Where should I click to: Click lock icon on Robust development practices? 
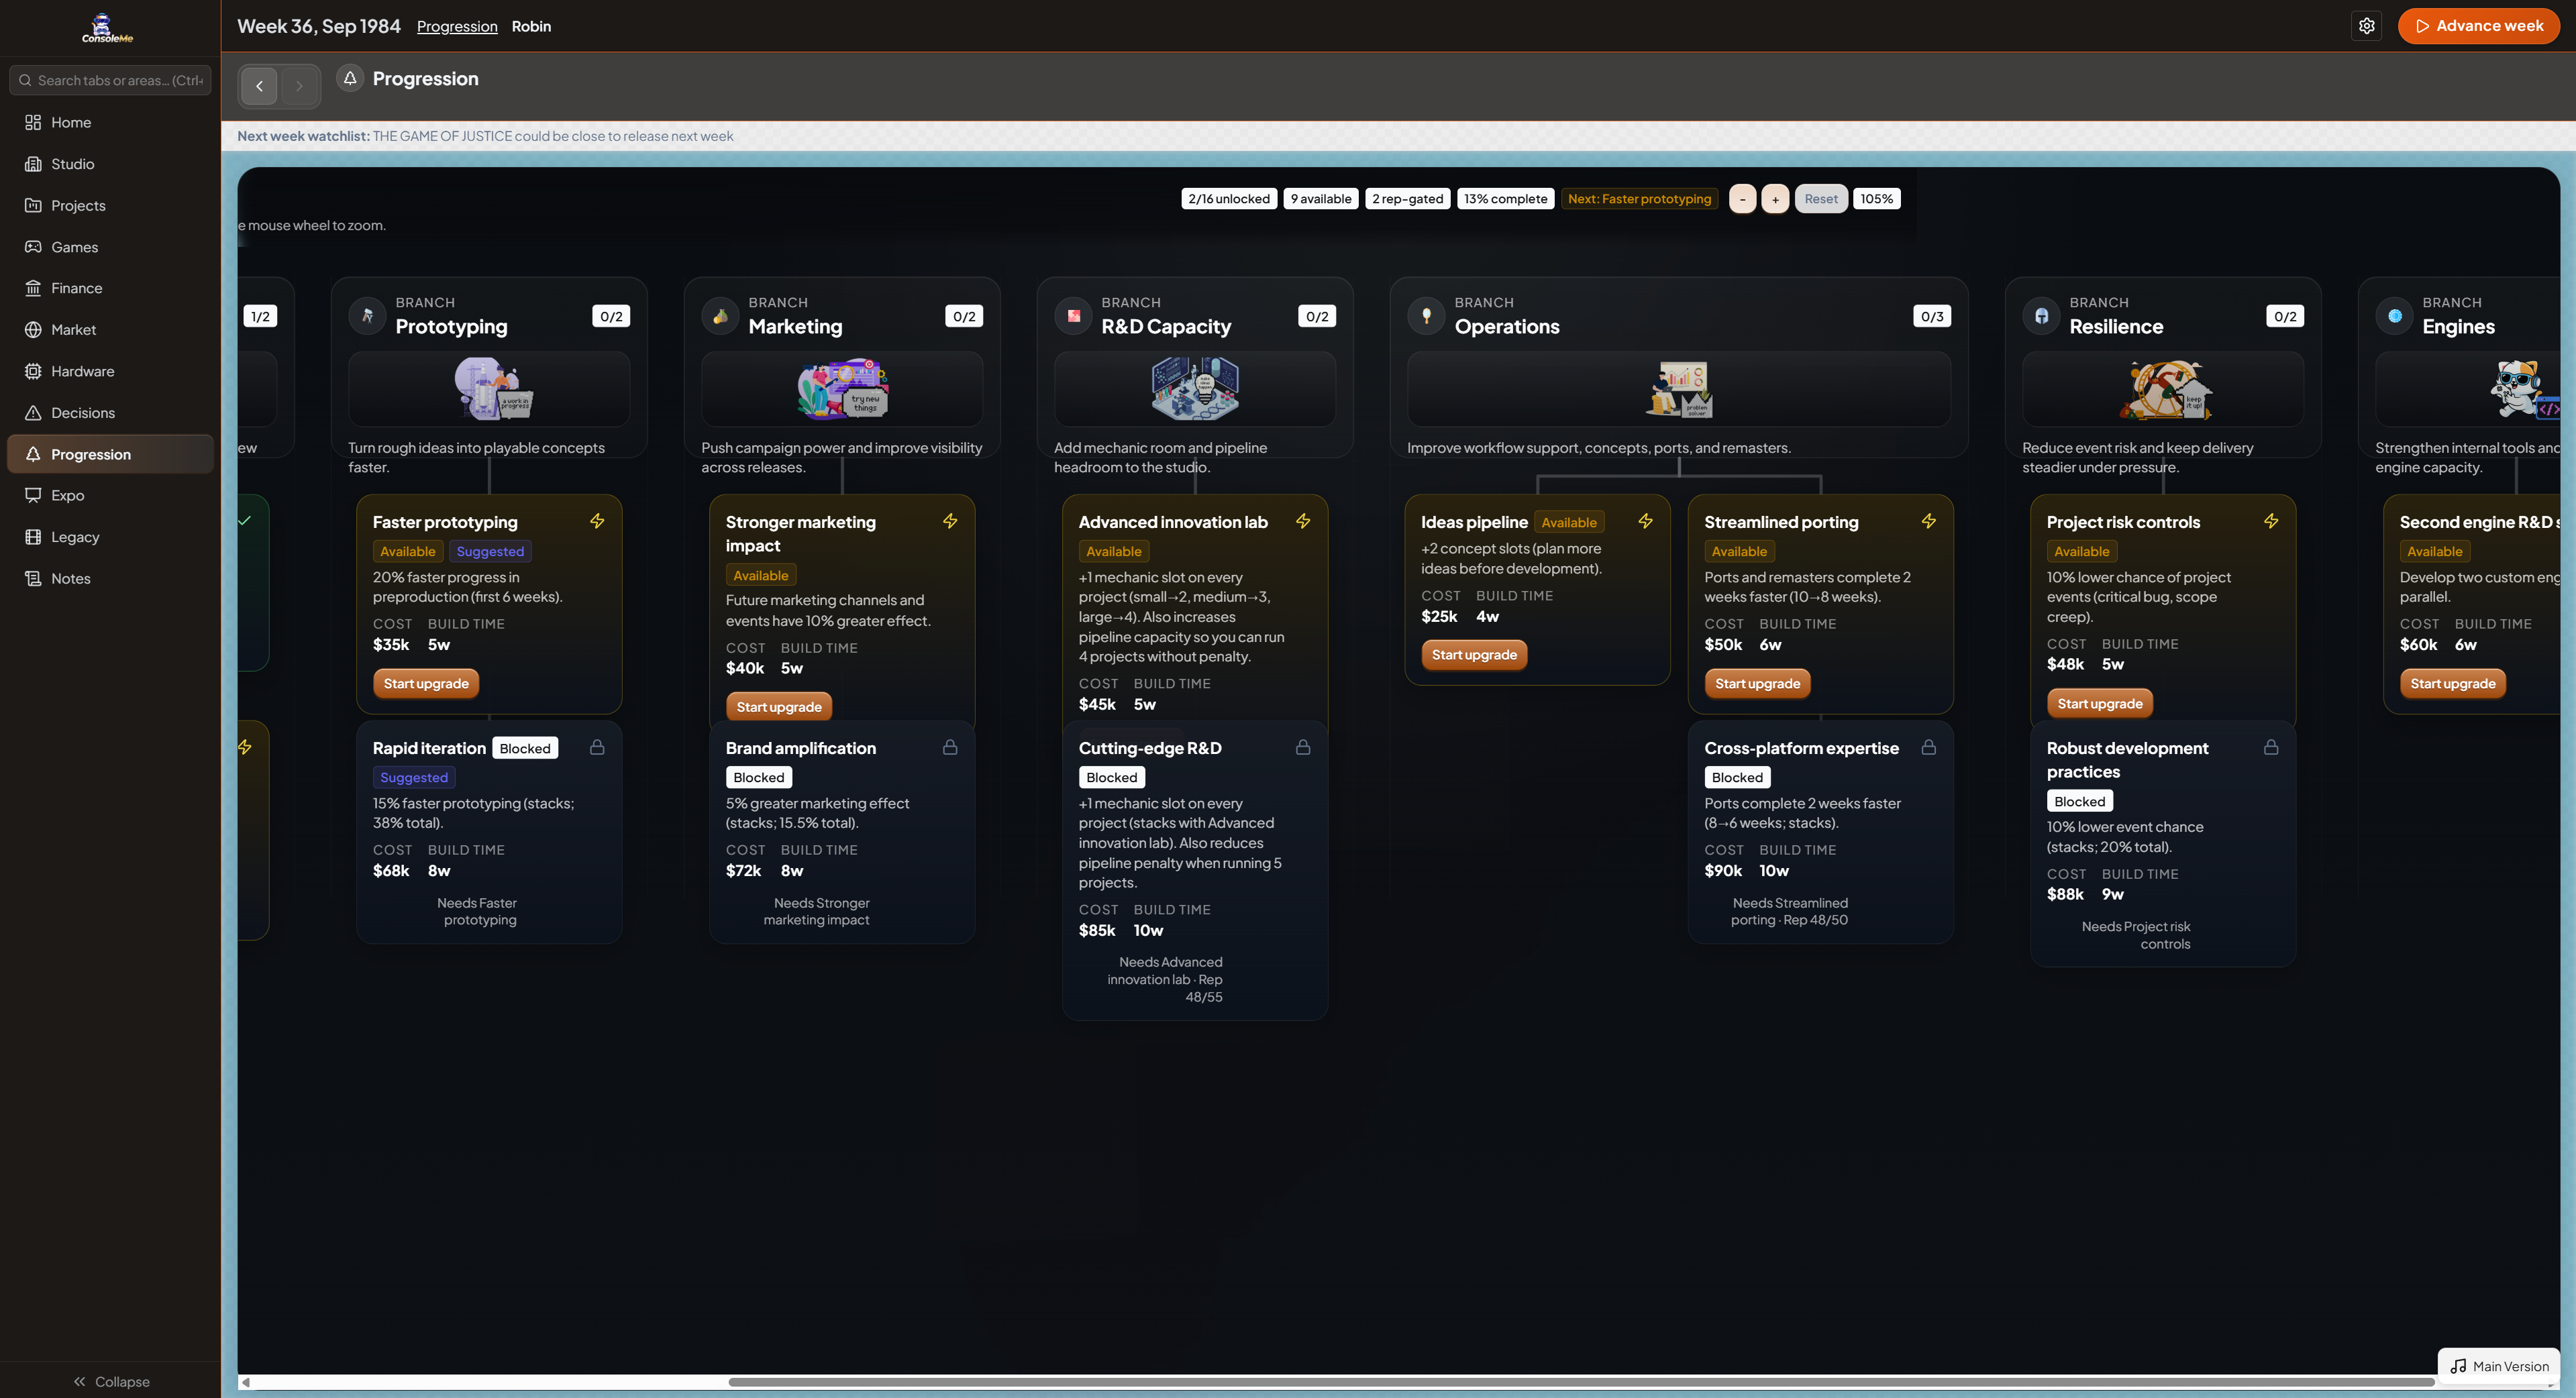pyautogui.click(x=2271, y=747)
